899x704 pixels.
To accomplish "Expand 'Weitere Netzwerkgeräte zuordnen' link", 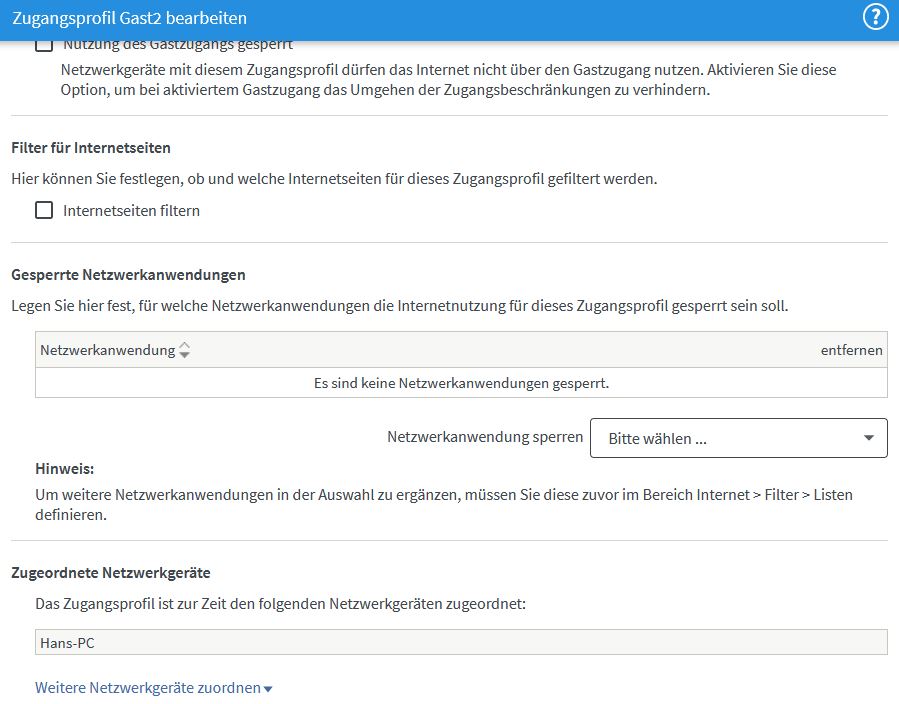I will (154, 687).
